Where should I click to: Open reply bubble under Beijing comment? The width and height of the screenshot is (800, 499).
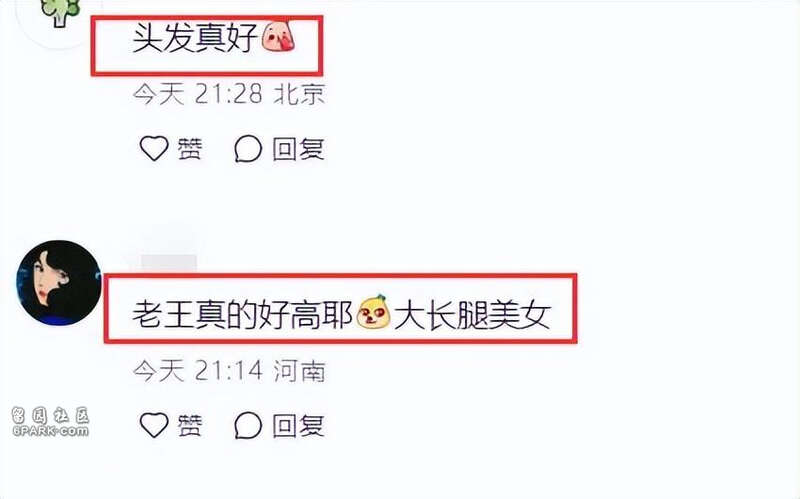248,149
